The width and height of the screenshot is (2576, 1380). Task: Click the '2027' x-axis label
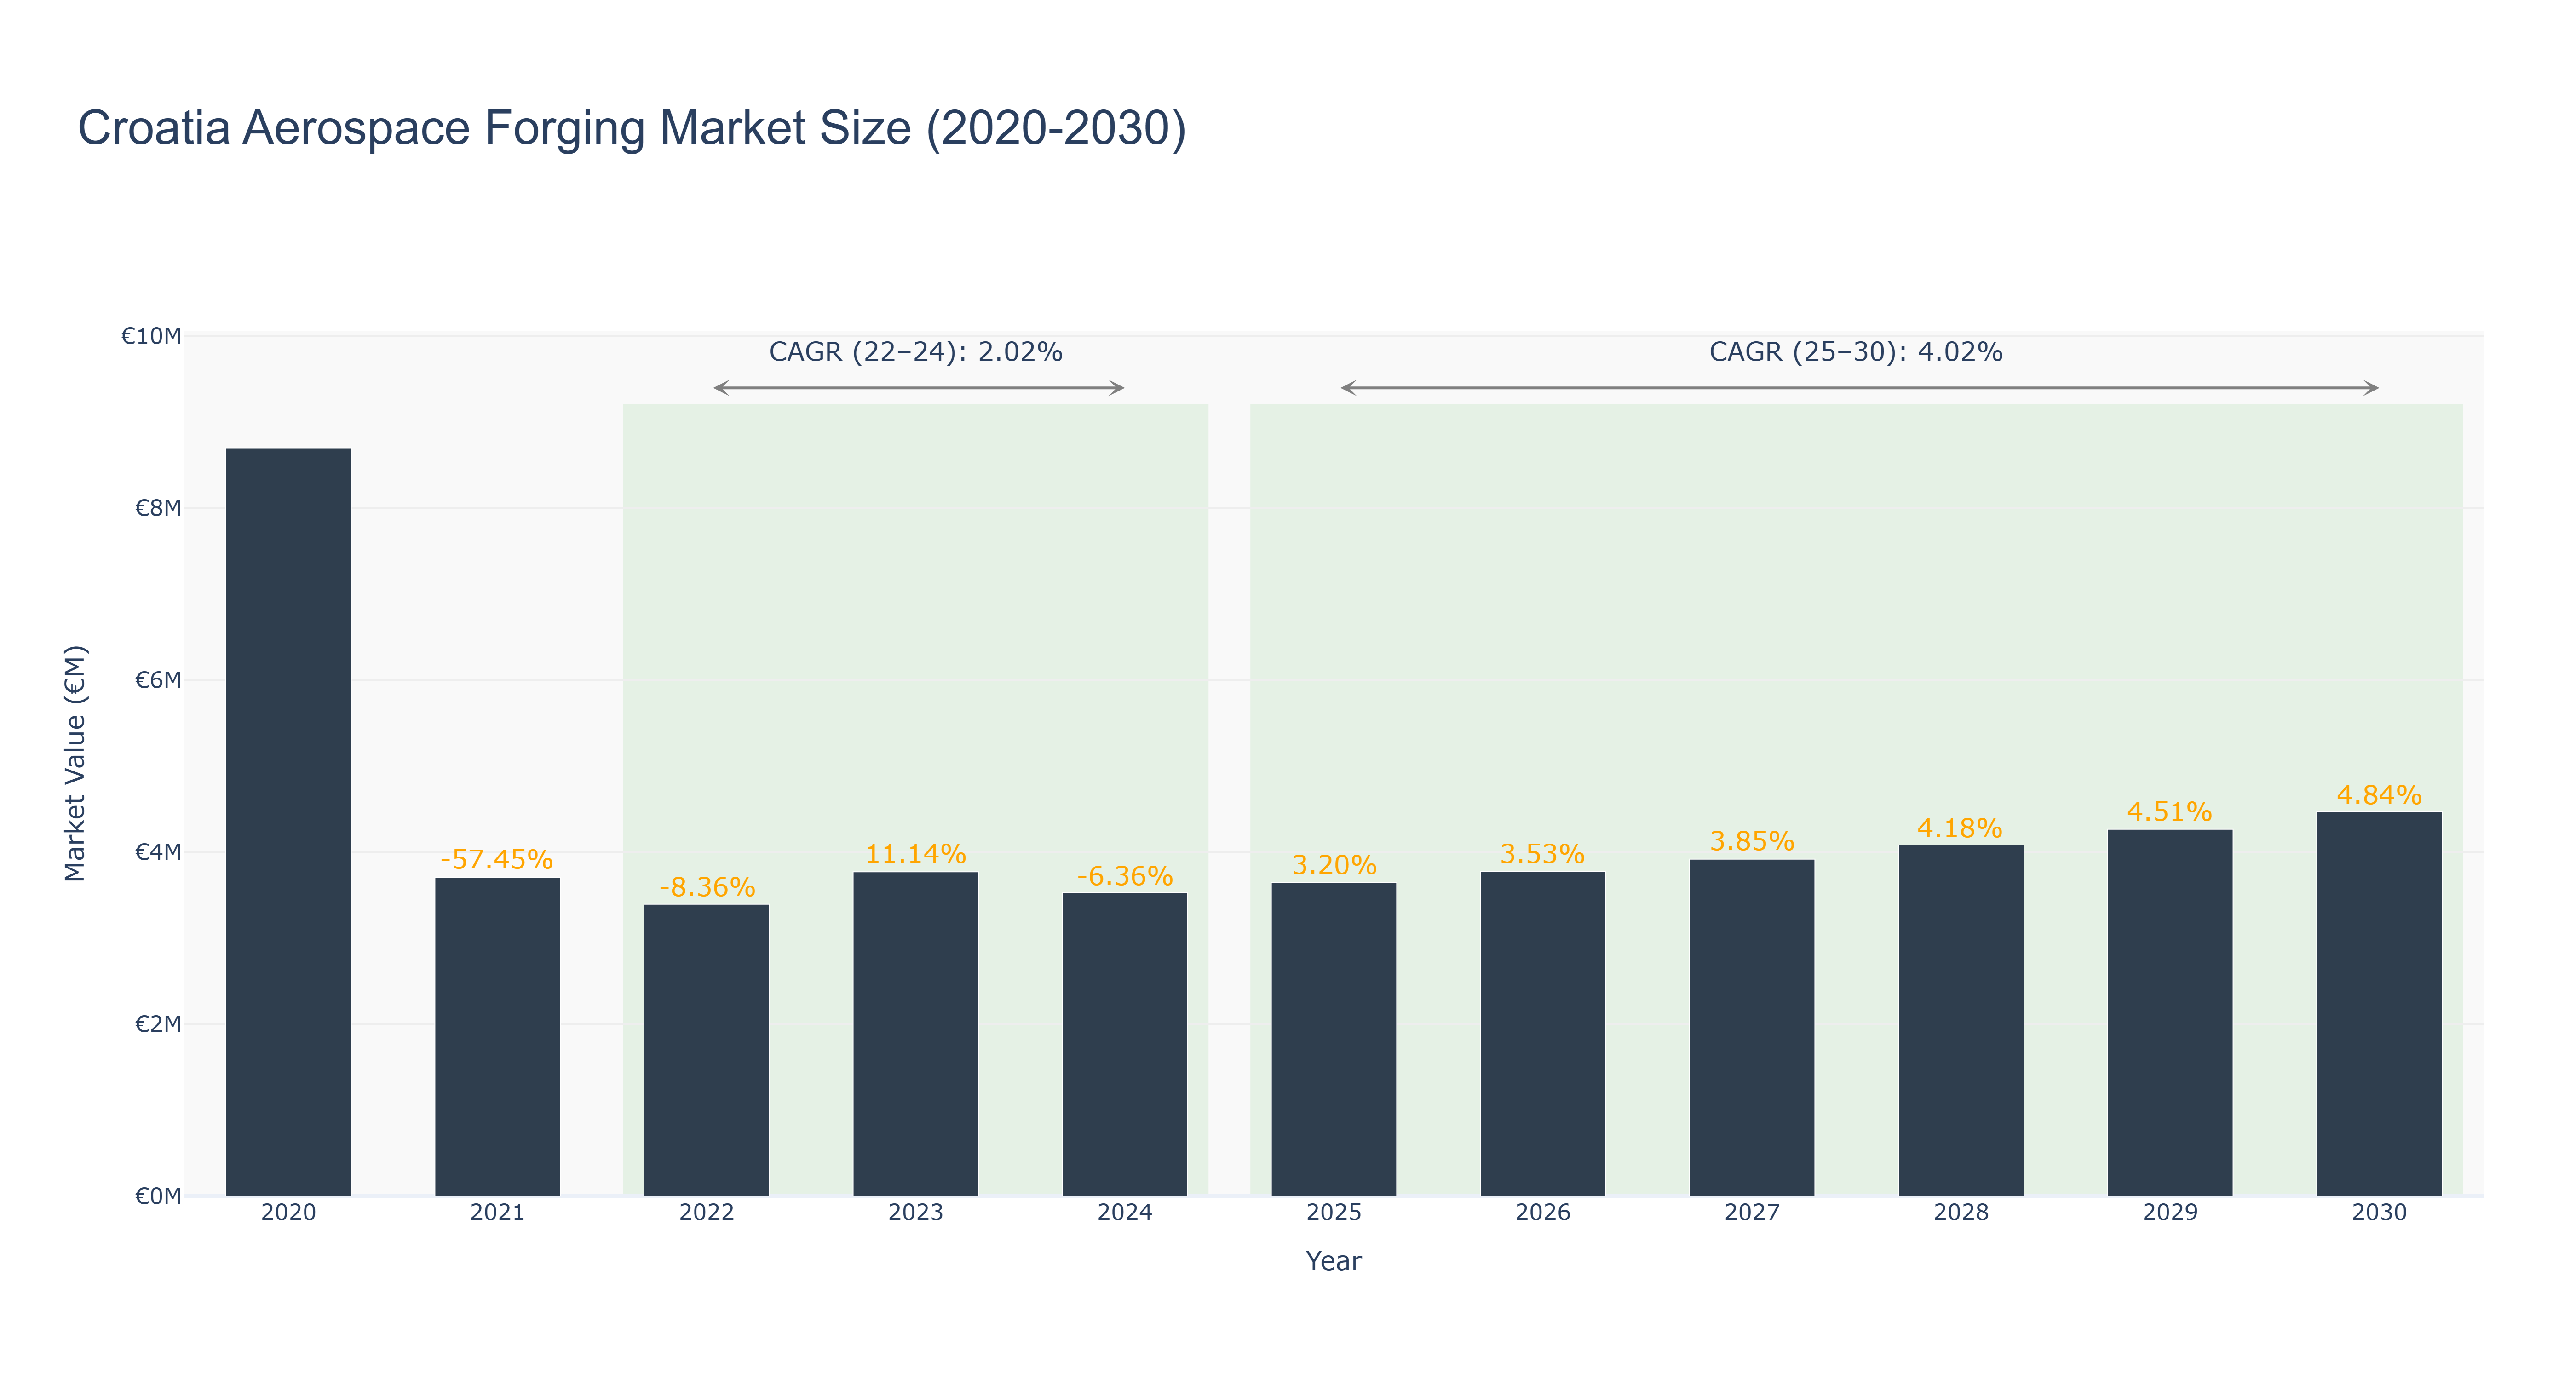click(1751, 1213)
